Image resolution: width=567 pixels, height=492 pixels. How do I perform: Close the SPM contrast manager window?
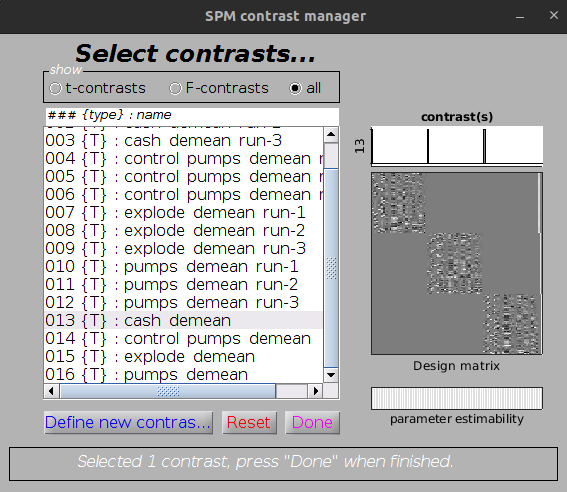554,15
